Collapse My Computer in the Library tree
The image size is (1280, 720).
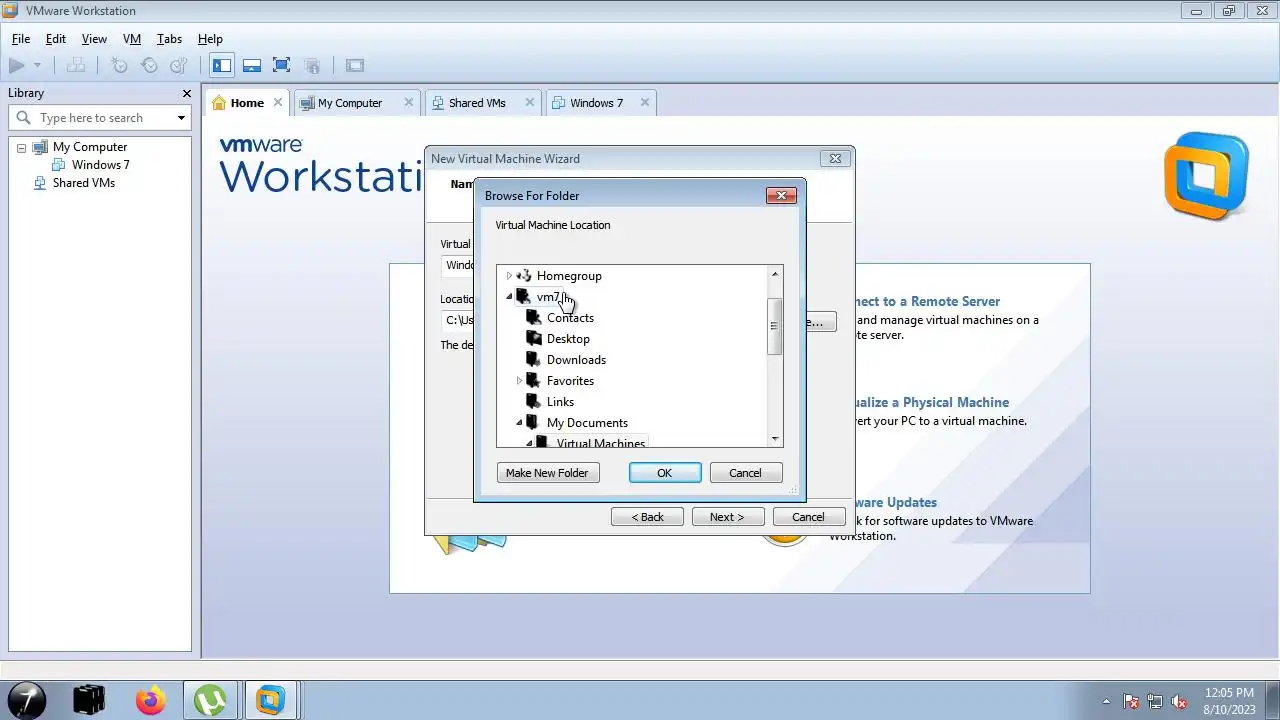[20, 147]
